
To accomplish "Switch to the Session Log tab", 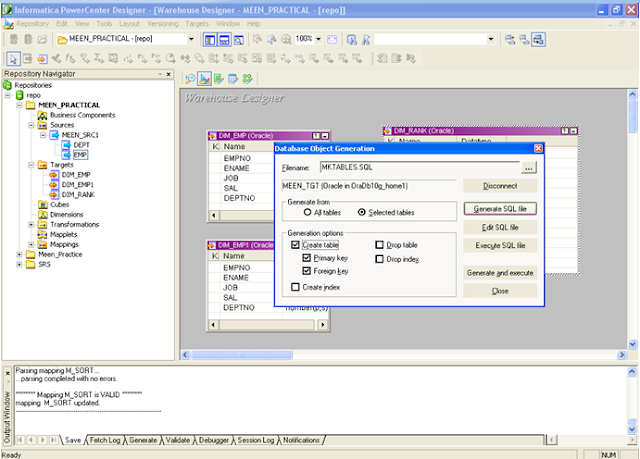I will point(256,440).
